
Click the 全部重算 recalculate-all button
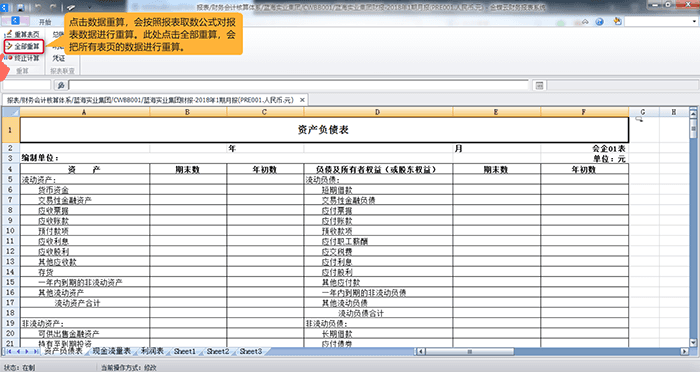(x=24, y=46)
